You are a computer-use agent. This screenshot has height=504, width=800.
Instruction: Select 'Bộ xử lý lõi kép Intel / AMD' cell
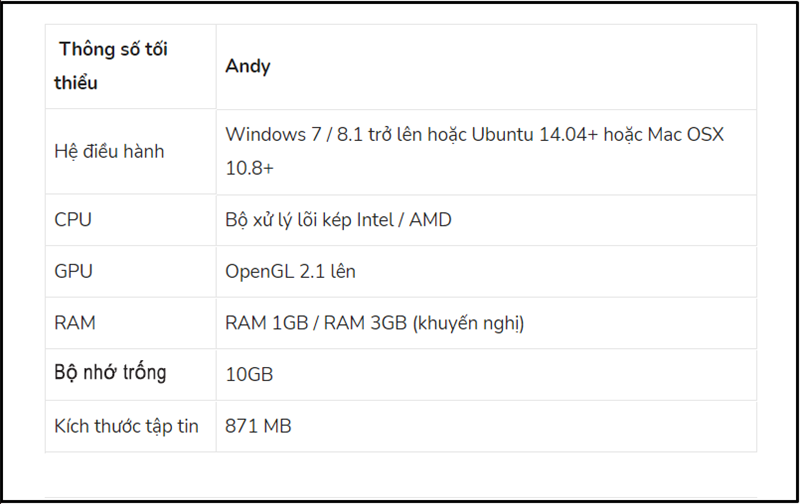[x=338, y=220]
